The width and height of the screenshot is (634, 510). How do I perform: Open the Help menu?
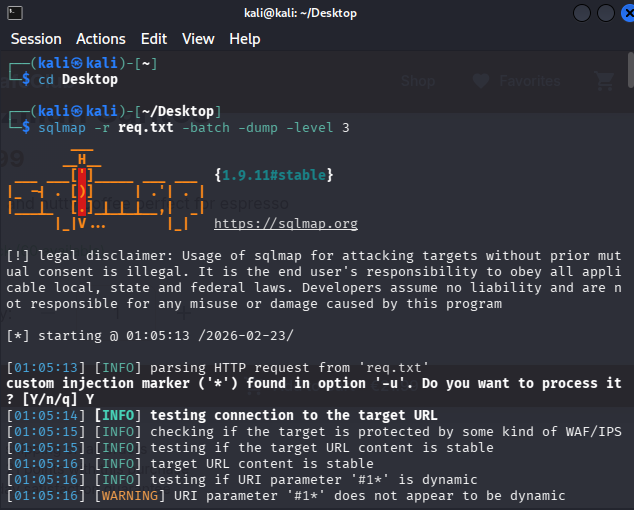tap(244, 39)
